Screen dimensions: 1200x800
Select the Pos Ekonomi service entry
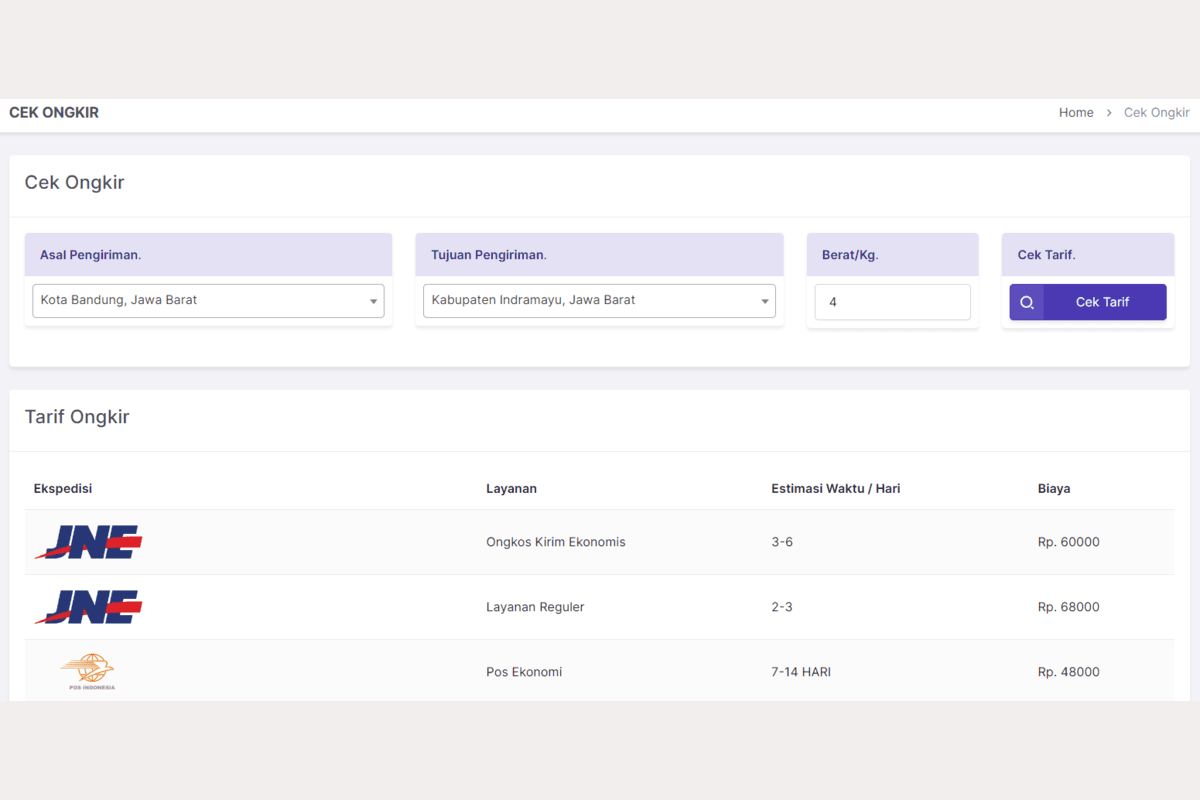click(x=524, y=672)
